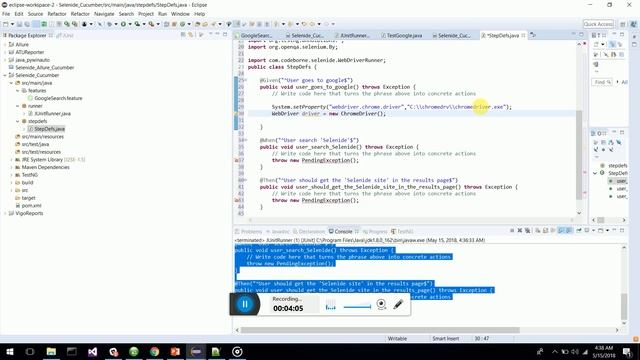Click the Find field in task list

[x=602, y=82]
